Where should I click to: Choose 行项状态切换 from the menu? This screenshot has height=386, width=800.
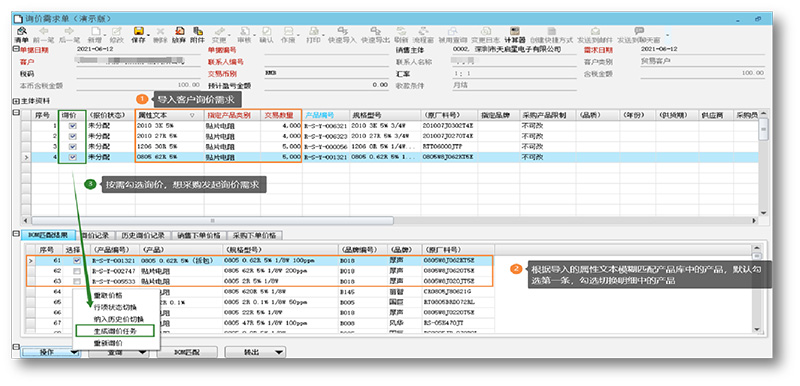115,307
